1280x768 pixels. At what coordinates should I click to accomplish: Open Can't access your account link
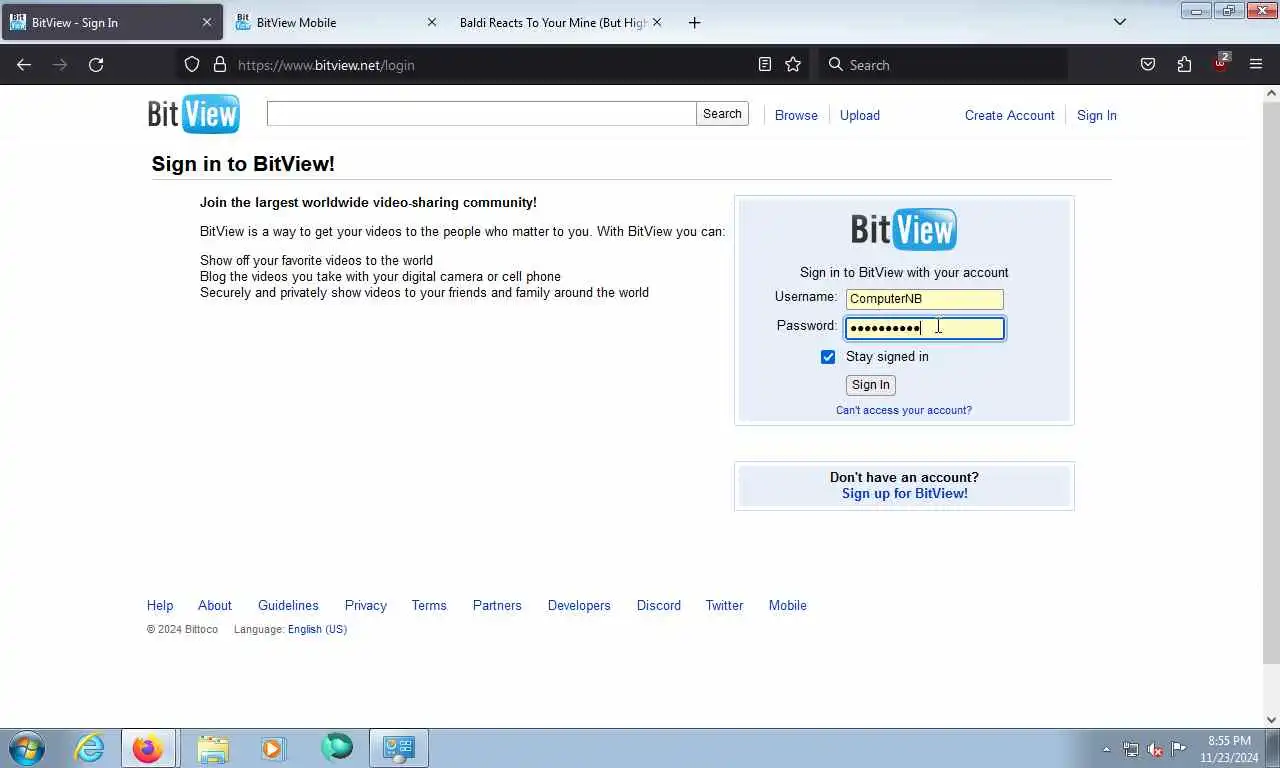click(x=904, y=410)
